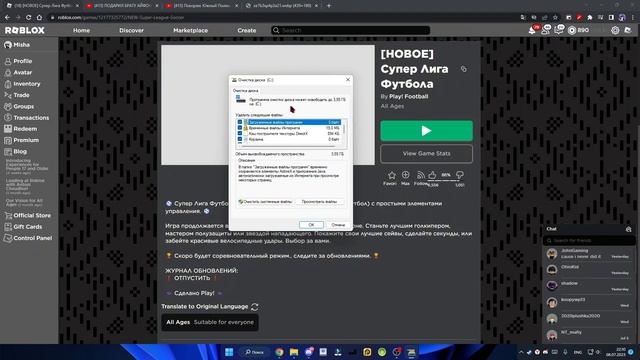Open Chrome from the taskbar
640x360 pixels.
coord(279,352)
